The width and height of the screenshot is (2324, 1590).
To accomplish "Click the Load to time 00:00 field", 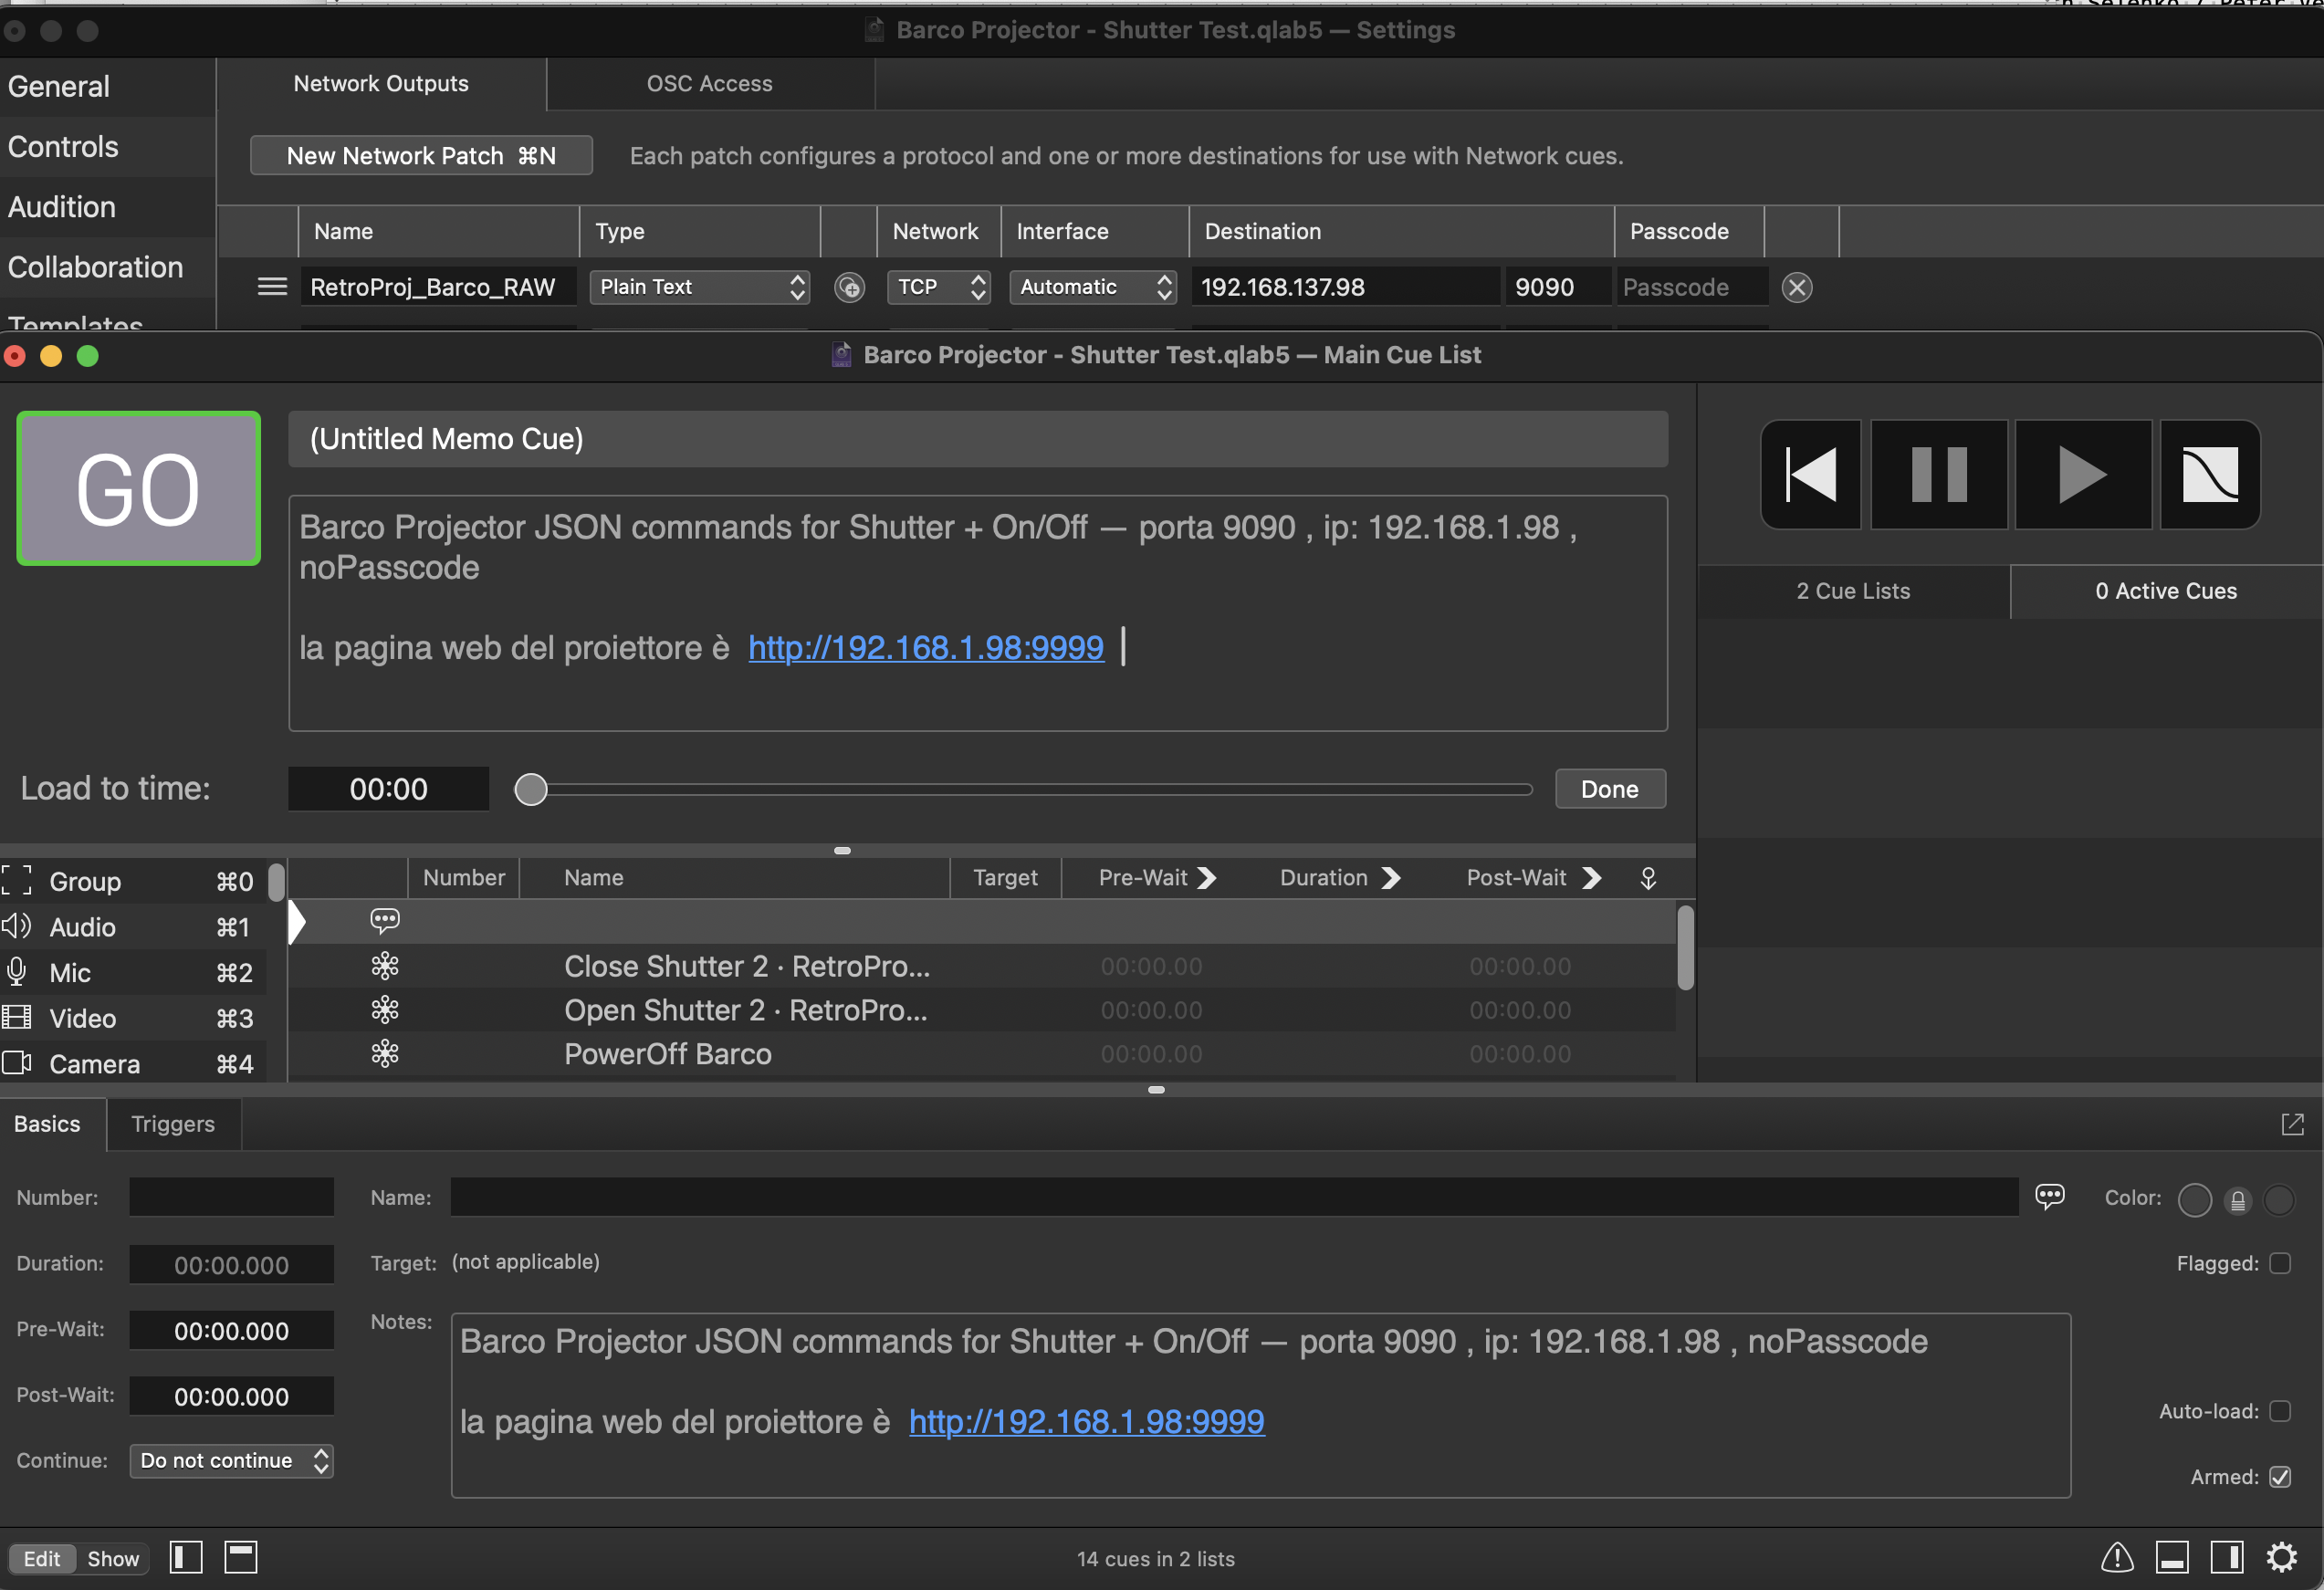I will (x=389, y=789).
